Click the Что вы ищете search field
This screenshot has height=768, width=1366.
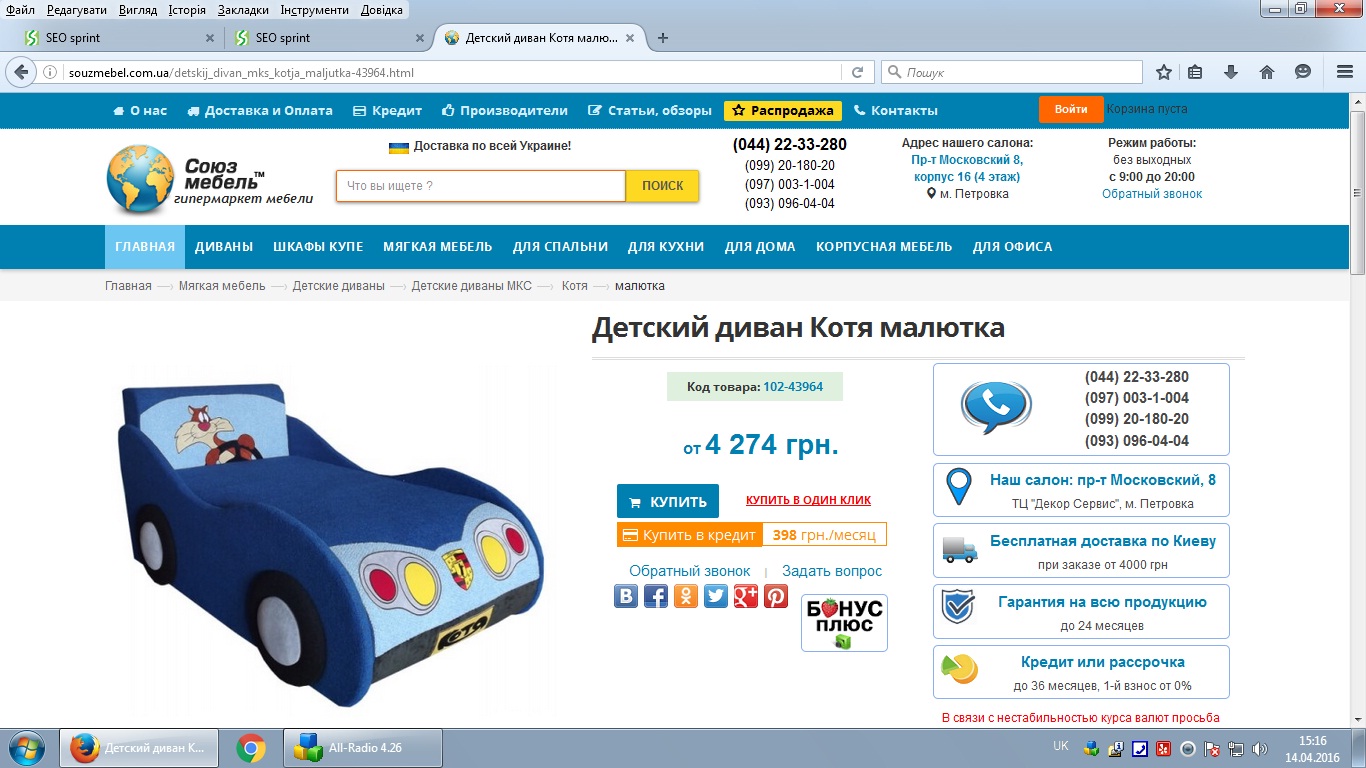click(481, 186)
